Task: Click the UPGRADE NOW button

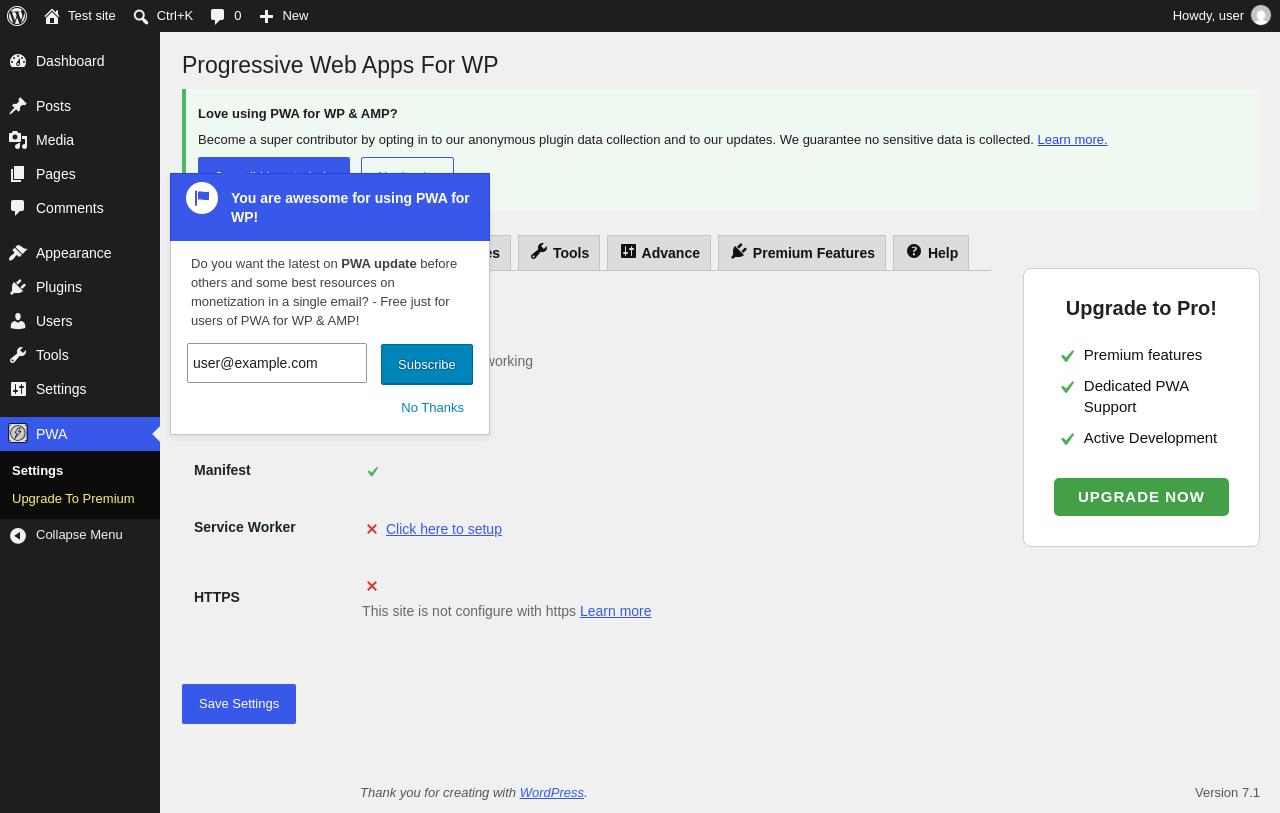Action: pos(1141,497)
